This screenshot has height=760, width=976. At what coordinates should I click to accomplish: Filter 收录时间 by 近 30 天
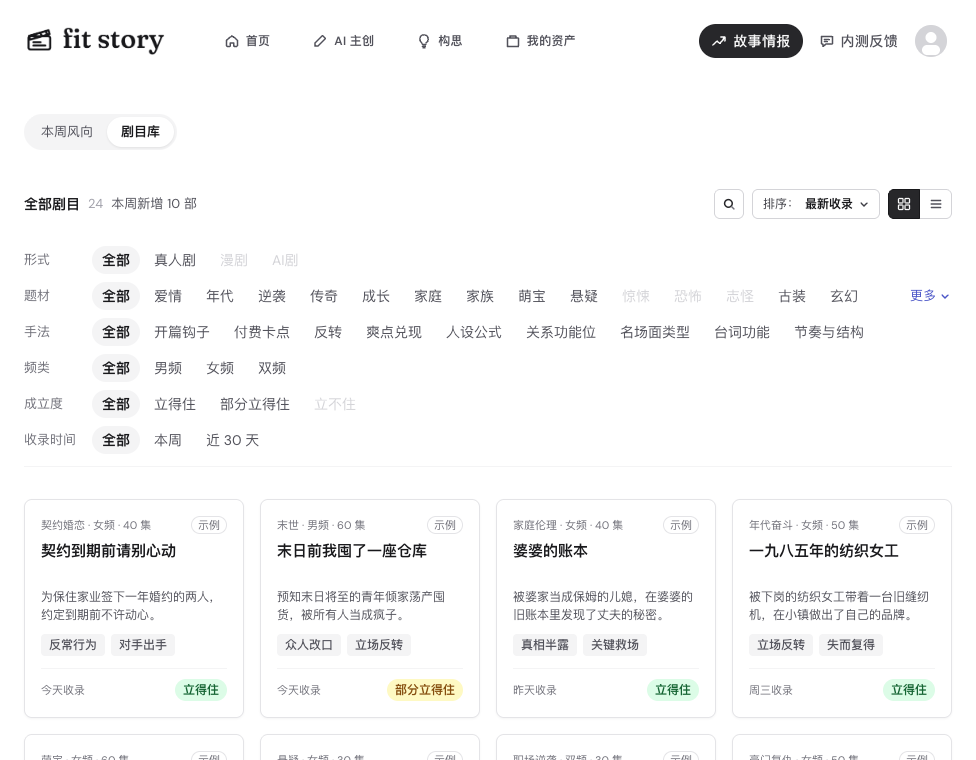point(232,441)
